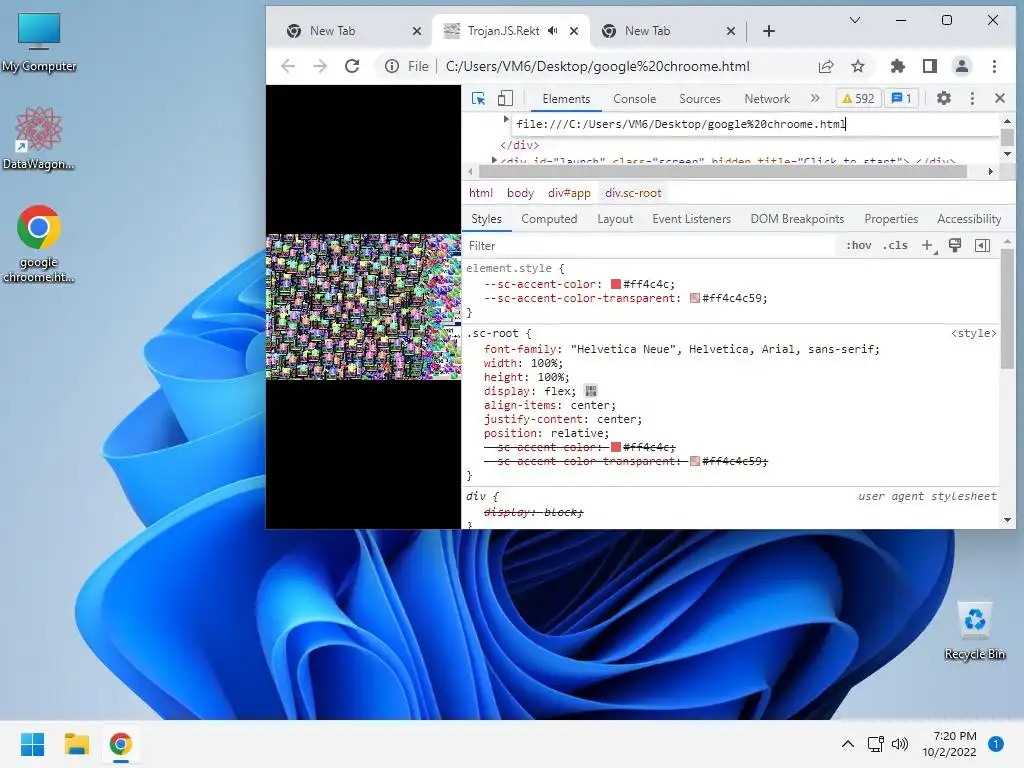Show more DevTools tabs chevron
This screenshot has height=768, width=1024.
814,98
